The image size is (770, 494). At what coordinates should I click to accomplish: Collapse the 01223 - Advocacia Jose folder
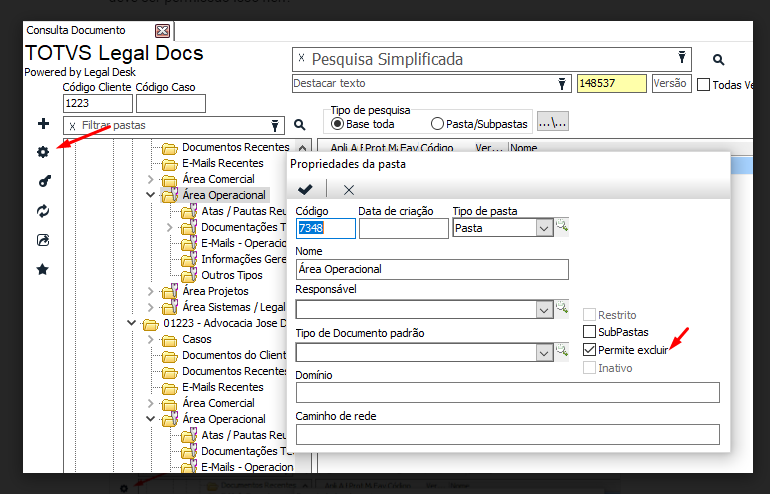point(131,323)
